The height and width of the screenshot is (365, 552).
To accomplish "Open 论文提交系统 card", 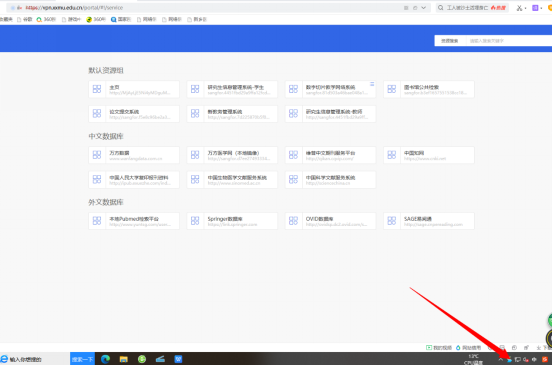I will coord(134,114).
